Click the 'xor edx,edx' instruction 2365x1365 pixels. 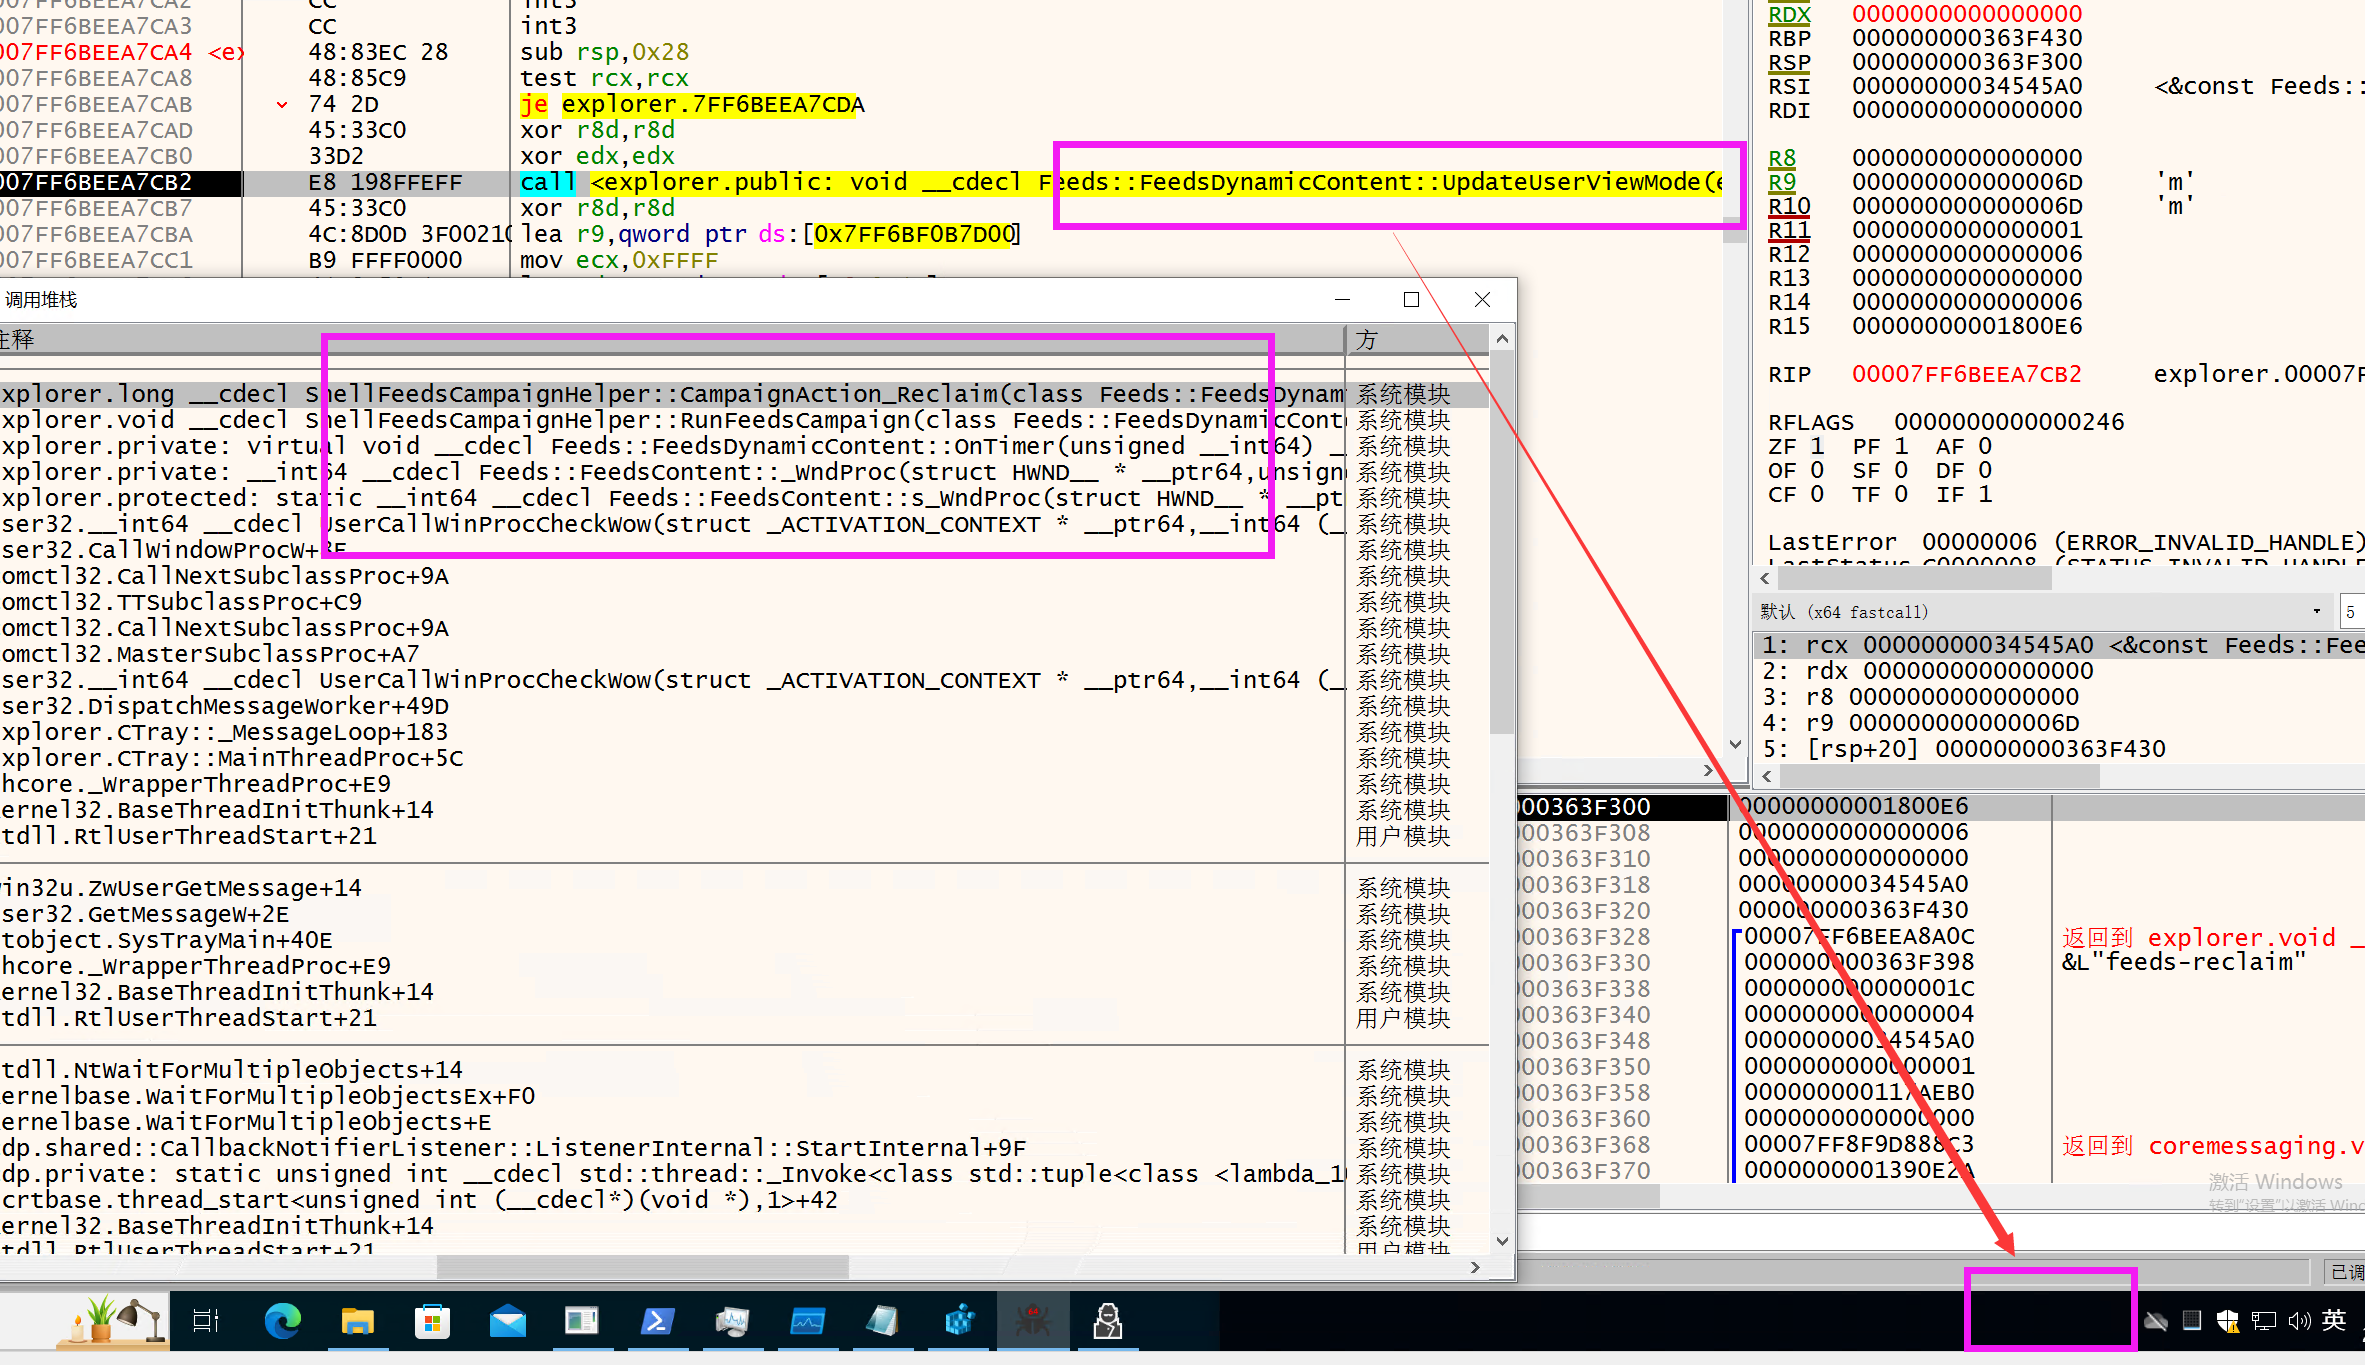pyautogui.click(x=597, y=156)
